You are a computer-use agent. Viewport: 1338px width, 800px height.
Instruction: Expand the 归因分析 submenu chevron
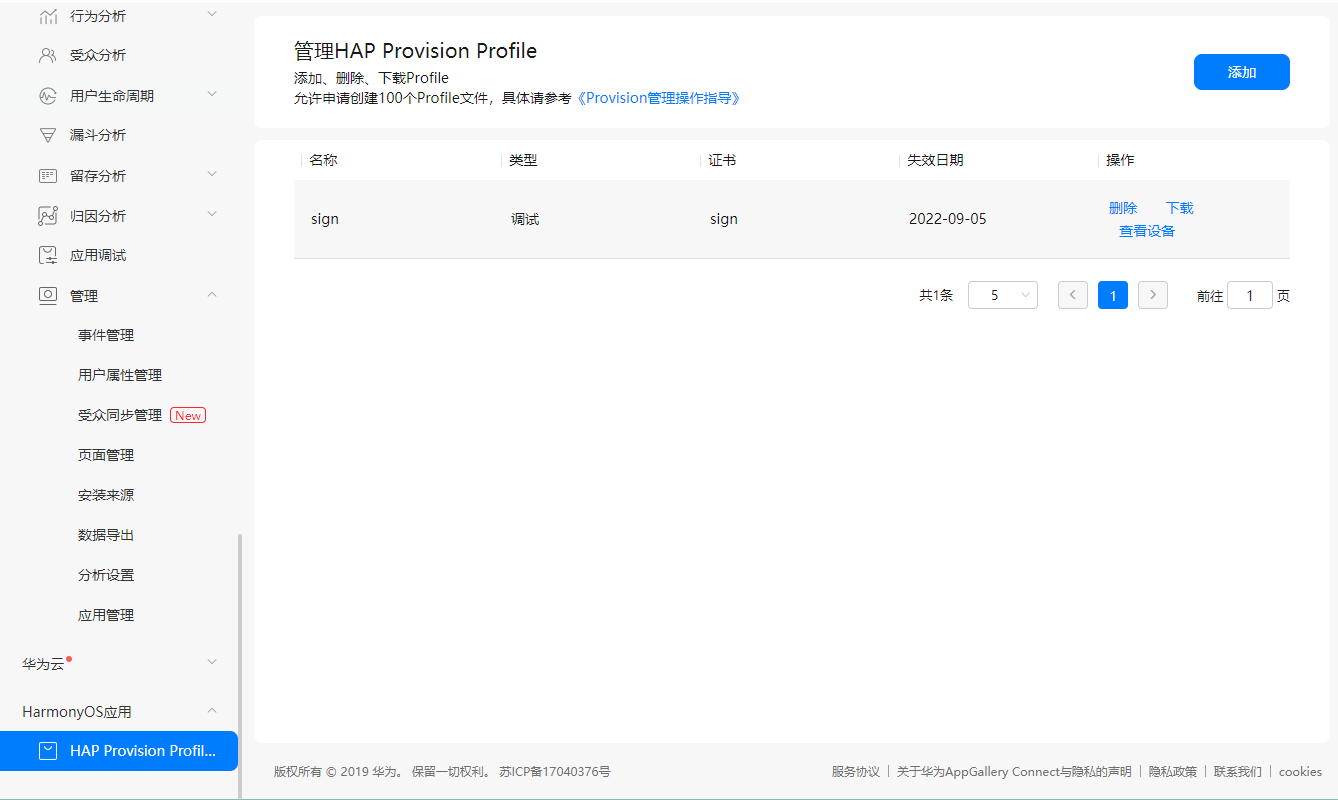(x=211, y=214)
